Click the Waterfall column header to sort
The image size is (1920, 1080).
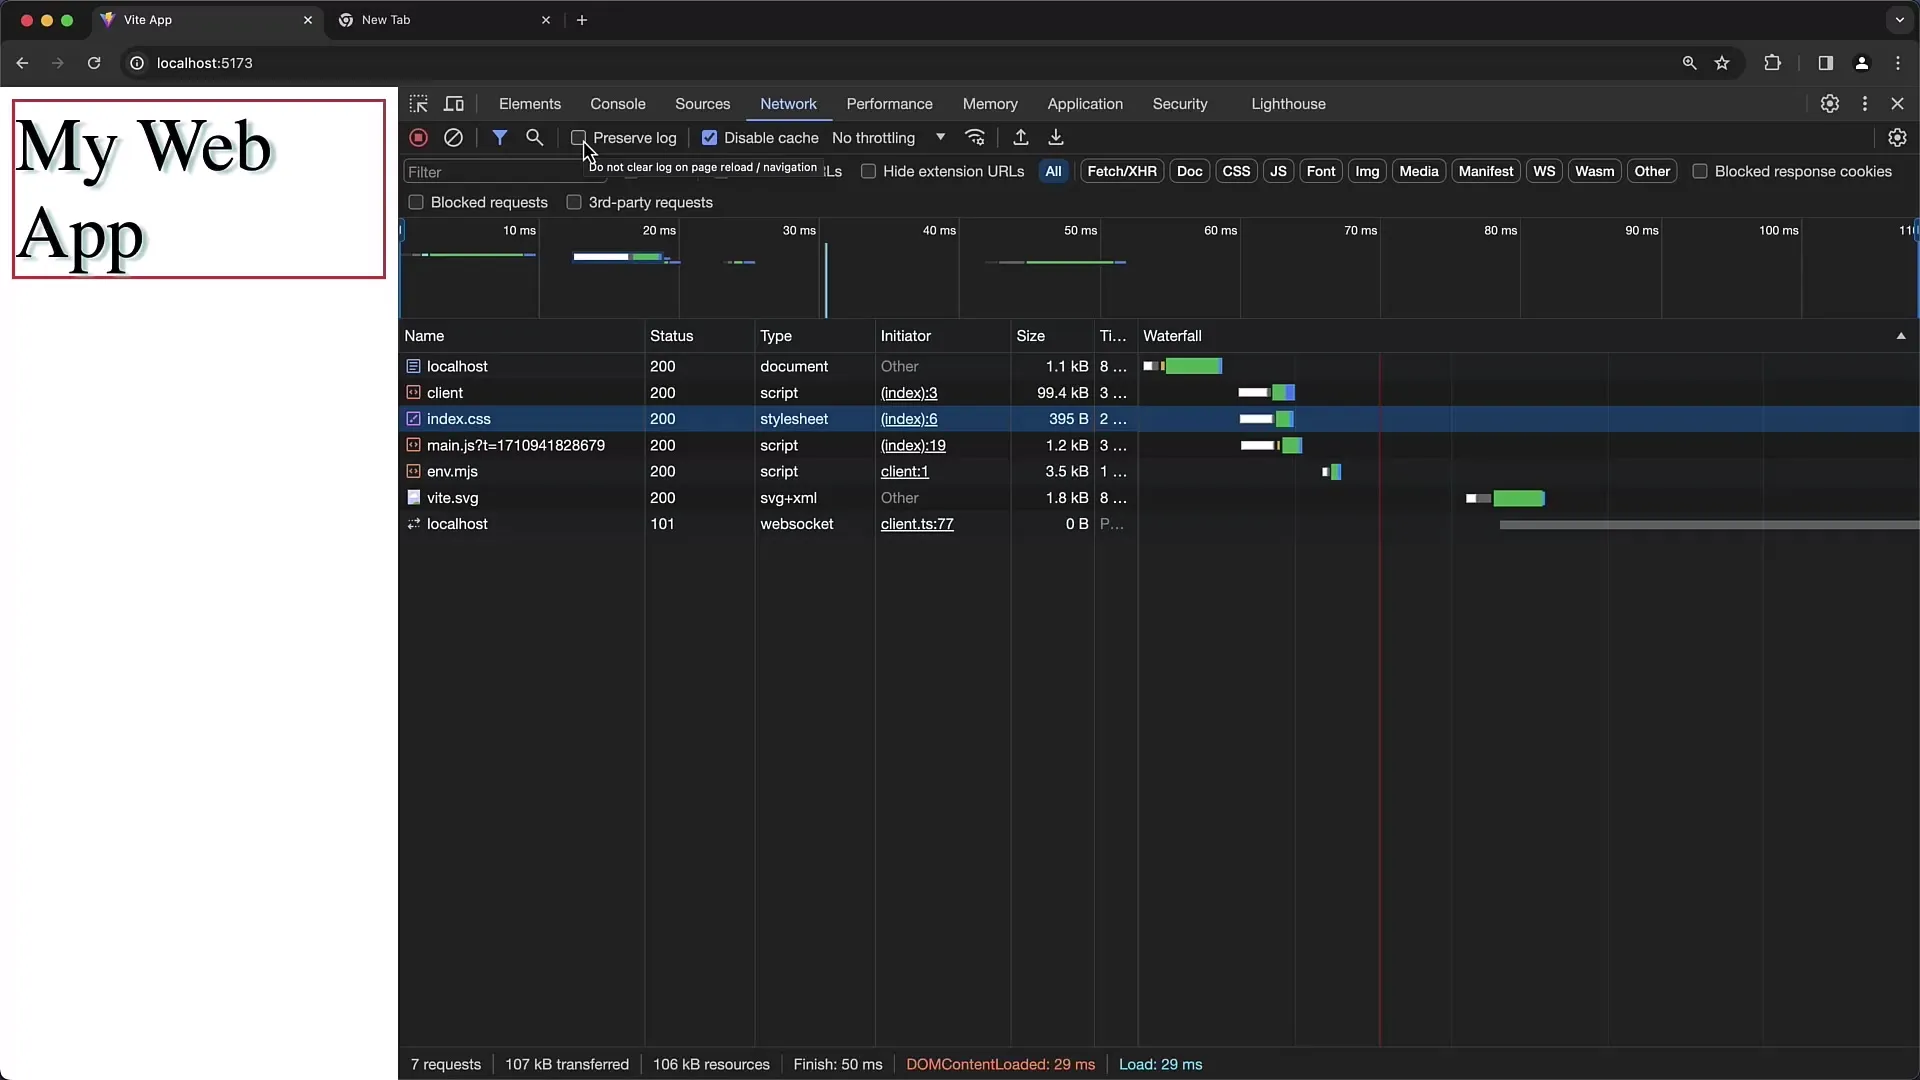point(1172,335)
